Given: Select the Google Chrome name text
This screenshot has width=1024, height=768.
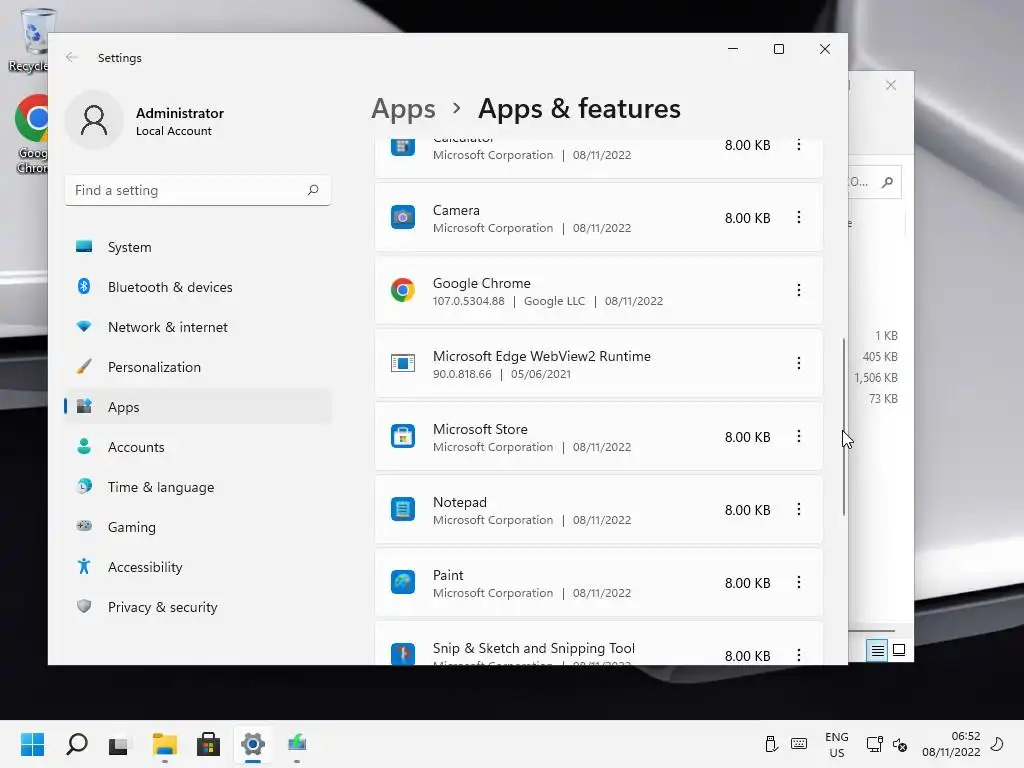Looking at the screenshot, I should click(481, 283).
